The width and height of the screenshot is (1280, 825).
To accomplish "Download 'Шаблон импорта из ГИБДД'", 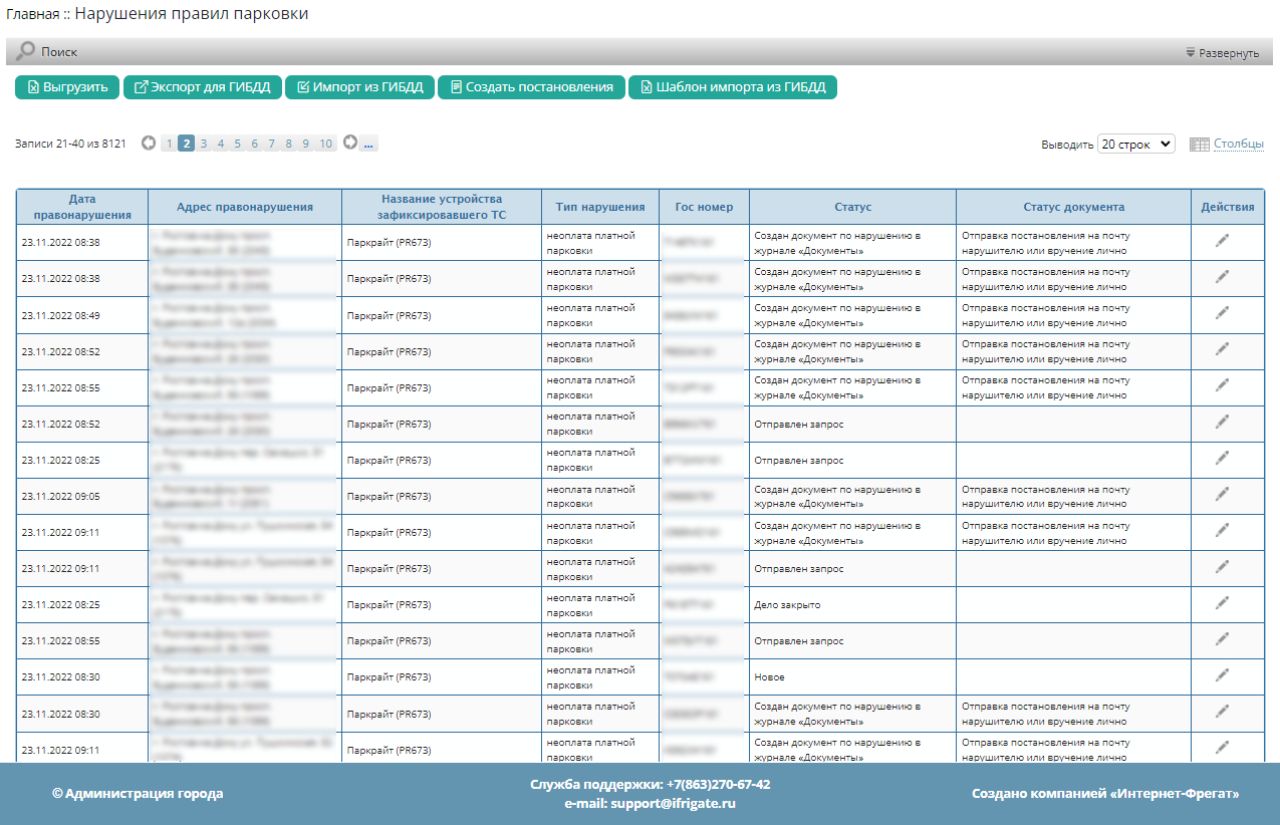I will 732,87.
